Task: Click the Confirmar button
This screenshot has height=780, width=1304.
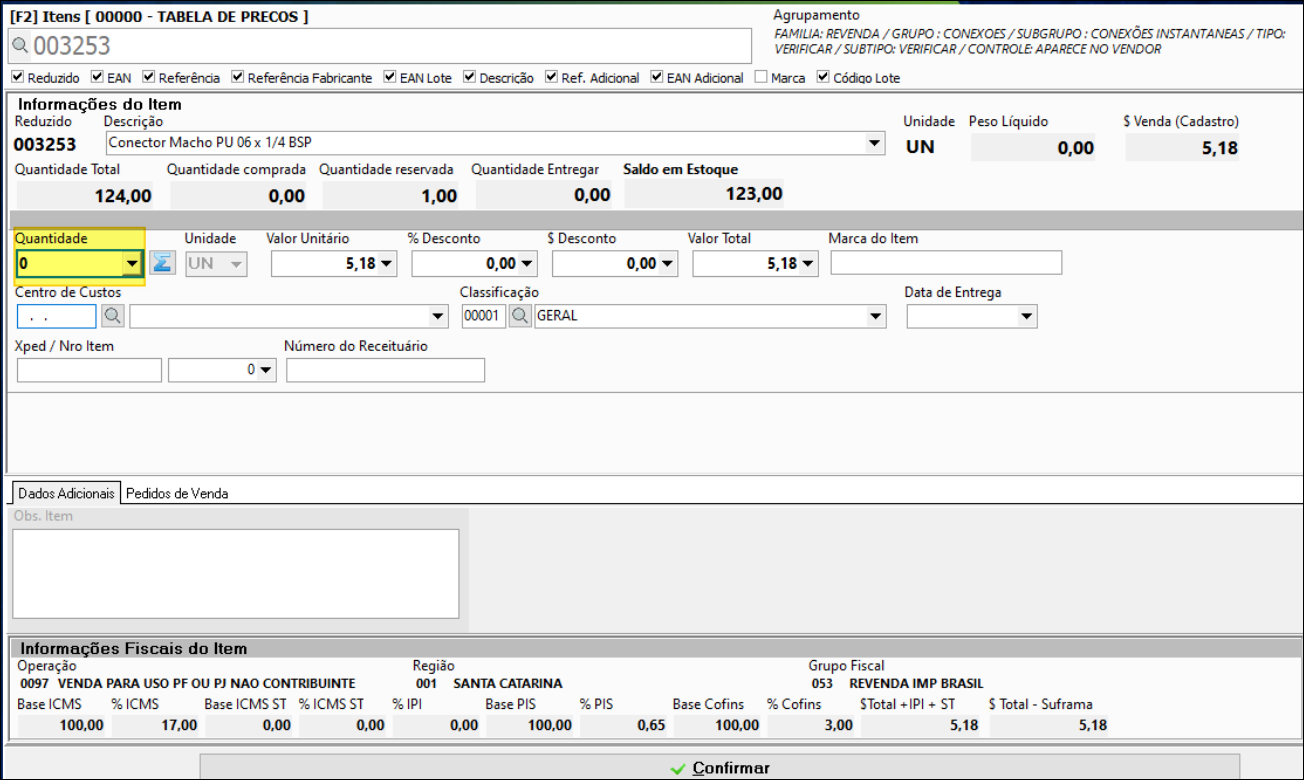Action: point(721,768)
